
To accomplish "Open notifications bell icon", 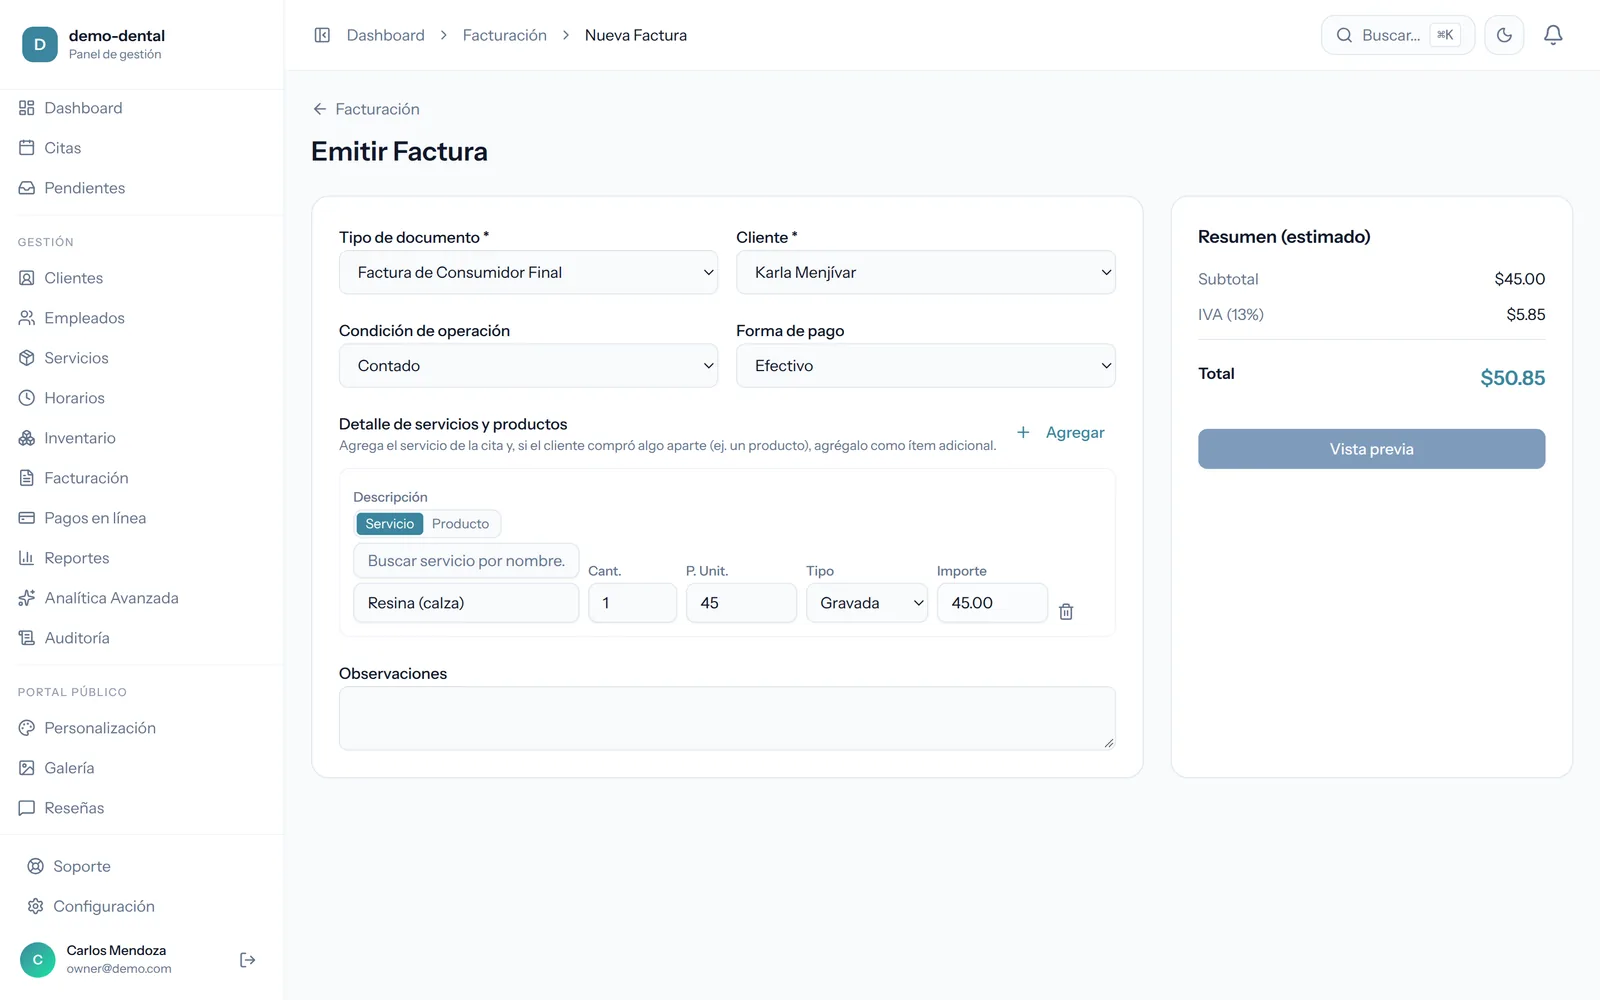I will click(x=1553, y=35).
